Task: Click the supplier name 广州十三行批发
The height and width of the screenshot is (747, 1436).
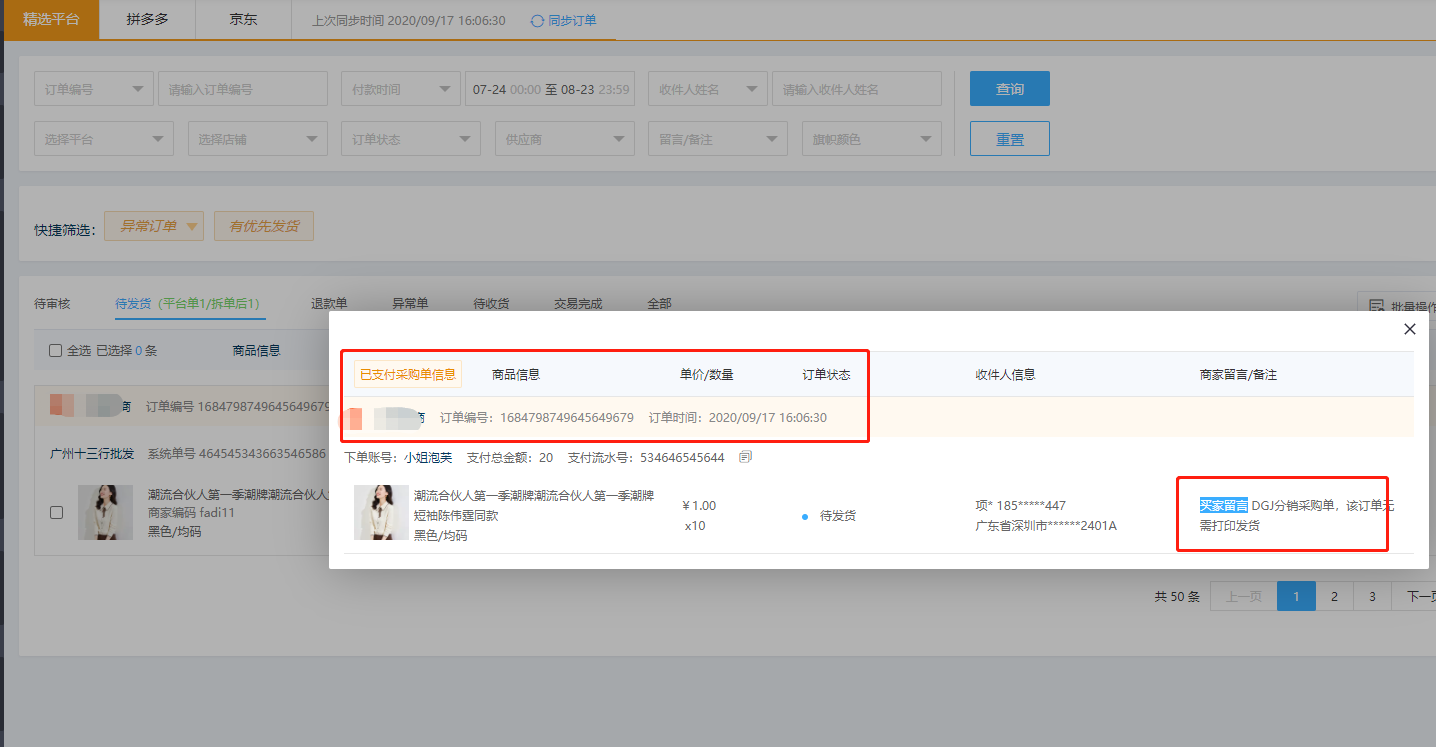Action: pos(92,453)
